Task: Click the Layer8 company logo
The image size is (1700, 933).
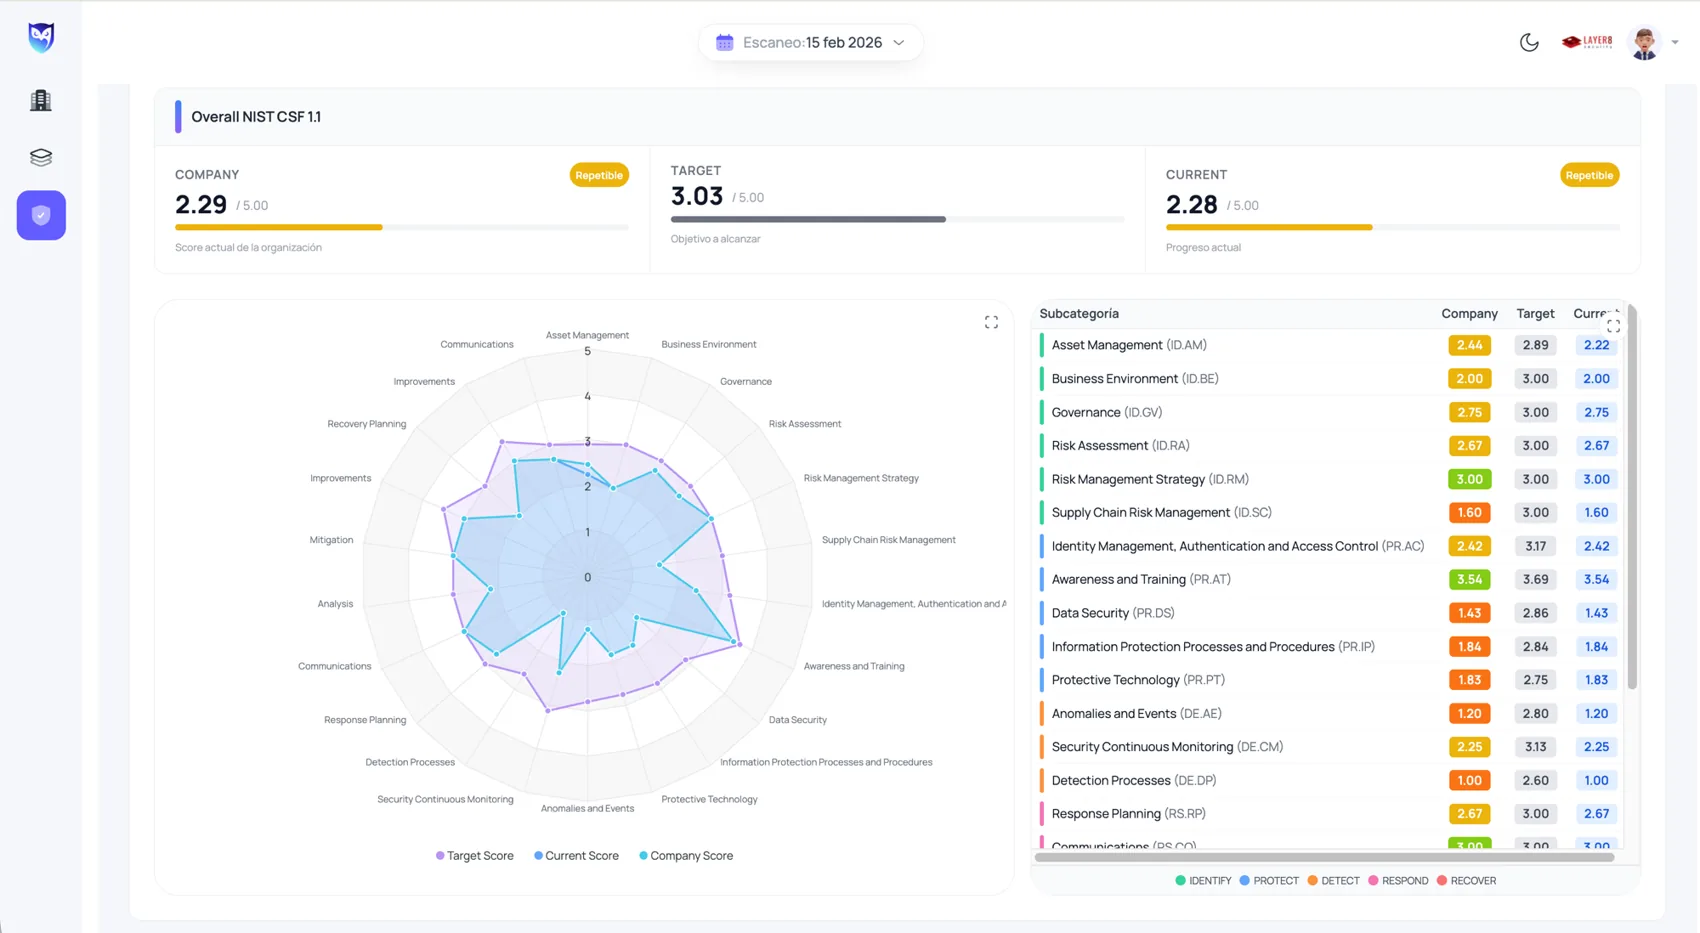Action: 1587,42
